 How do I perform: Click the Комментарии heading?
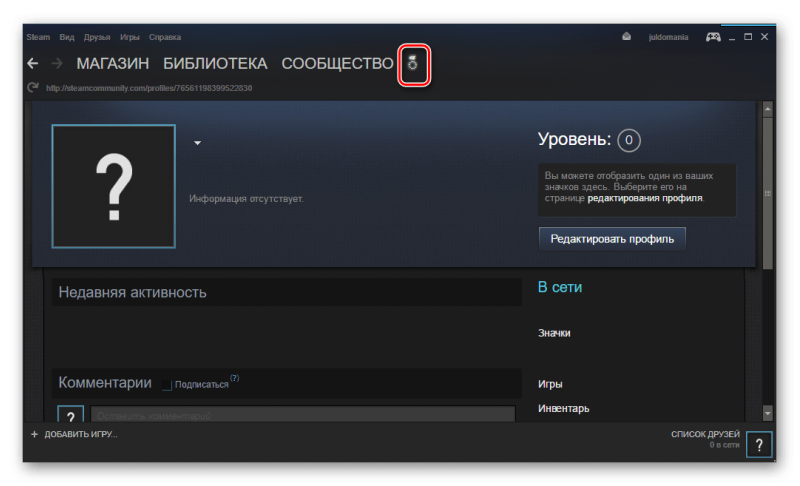105,382
